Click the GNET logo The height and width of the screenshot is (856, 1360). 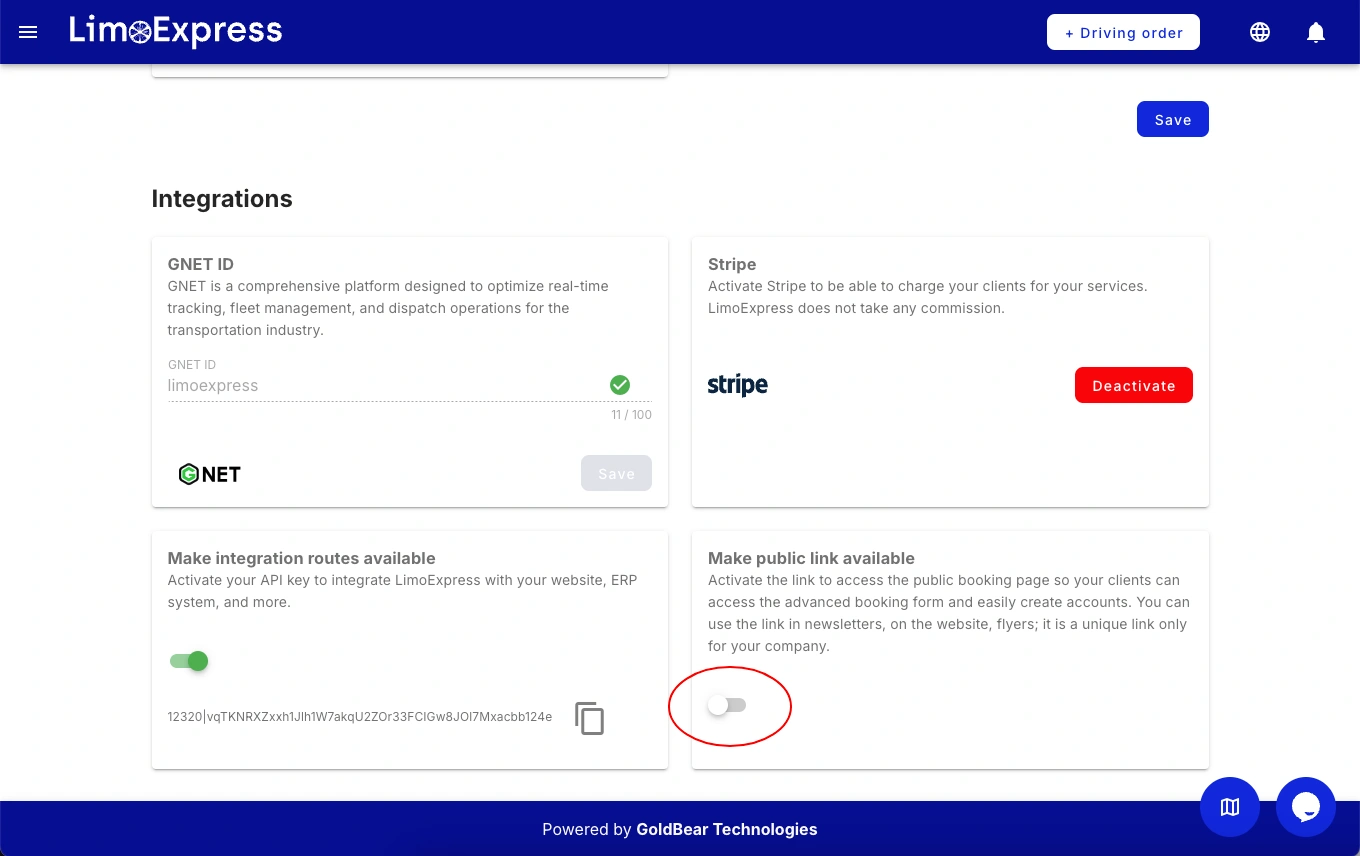(210, 474)
